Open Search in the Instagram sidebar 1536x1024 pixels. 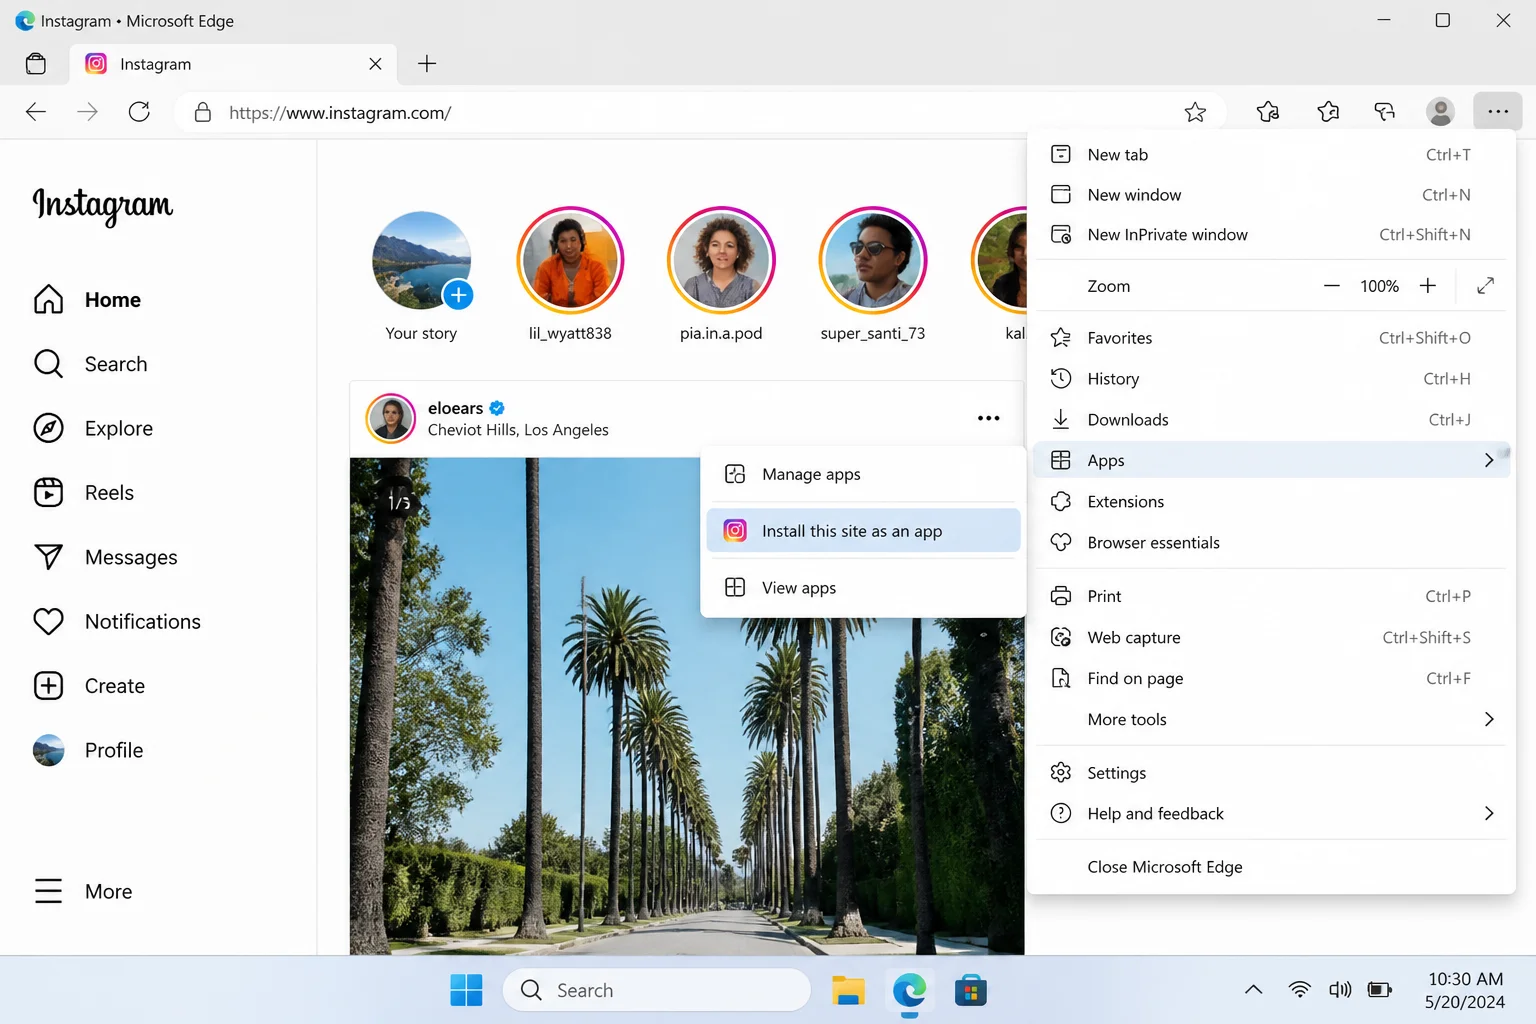click(x=90, y=364)
